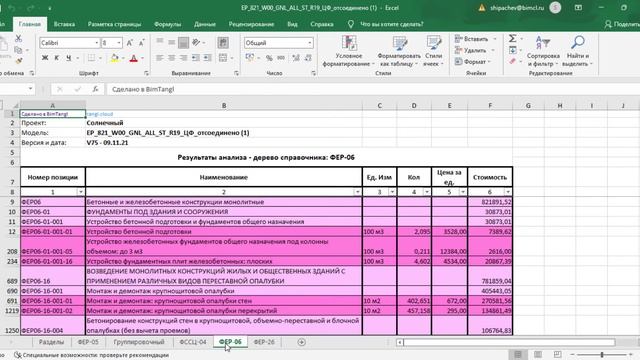This screenshot has height=360, width=640.
Task: Switch to Normal view icon in status bar
Action: [518, 355]
